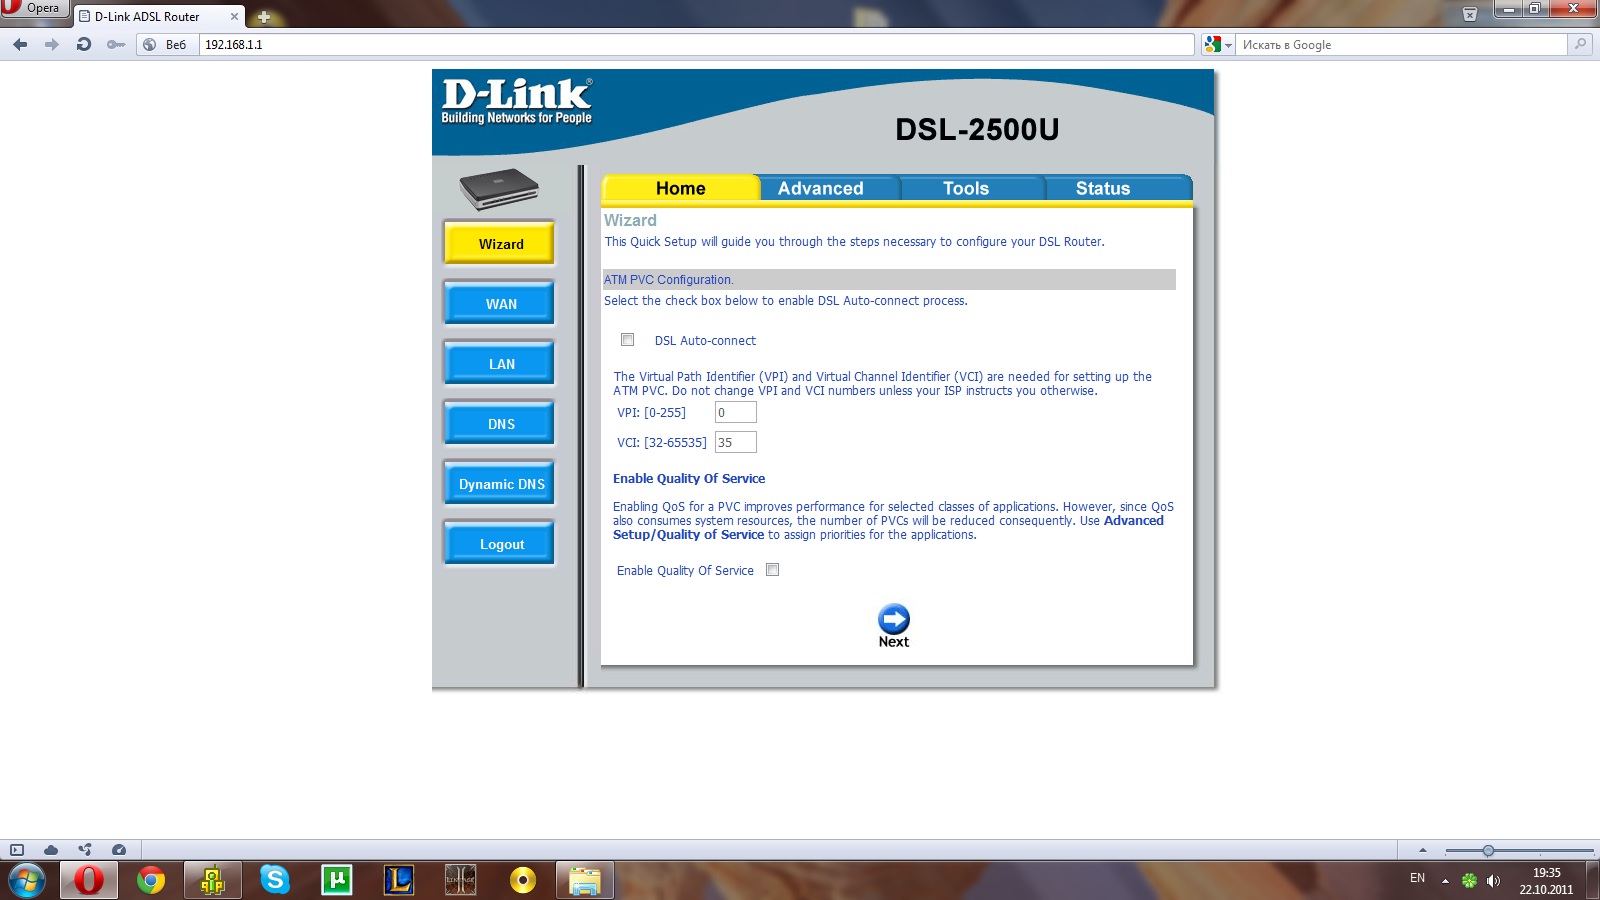
Task: Toggle Opera Turbo speedometer icon
Action: pos(119,850)
